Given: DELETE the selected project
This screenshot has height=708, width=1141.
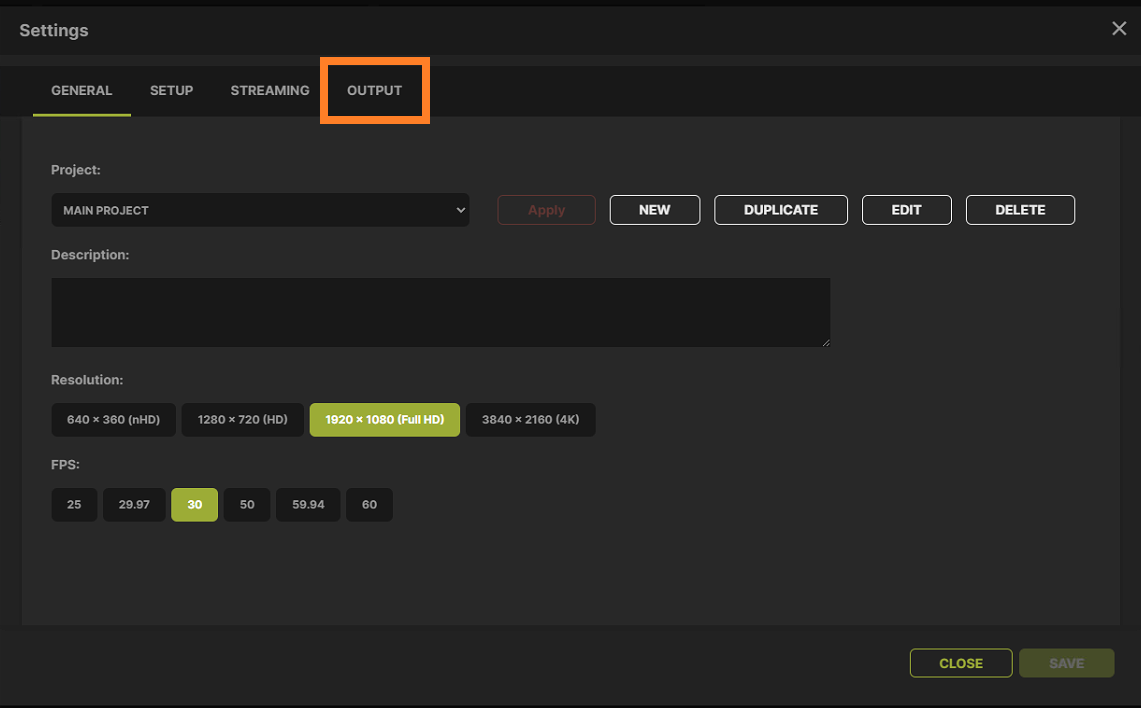Looking at the screenshot, I should point(1020,209).
